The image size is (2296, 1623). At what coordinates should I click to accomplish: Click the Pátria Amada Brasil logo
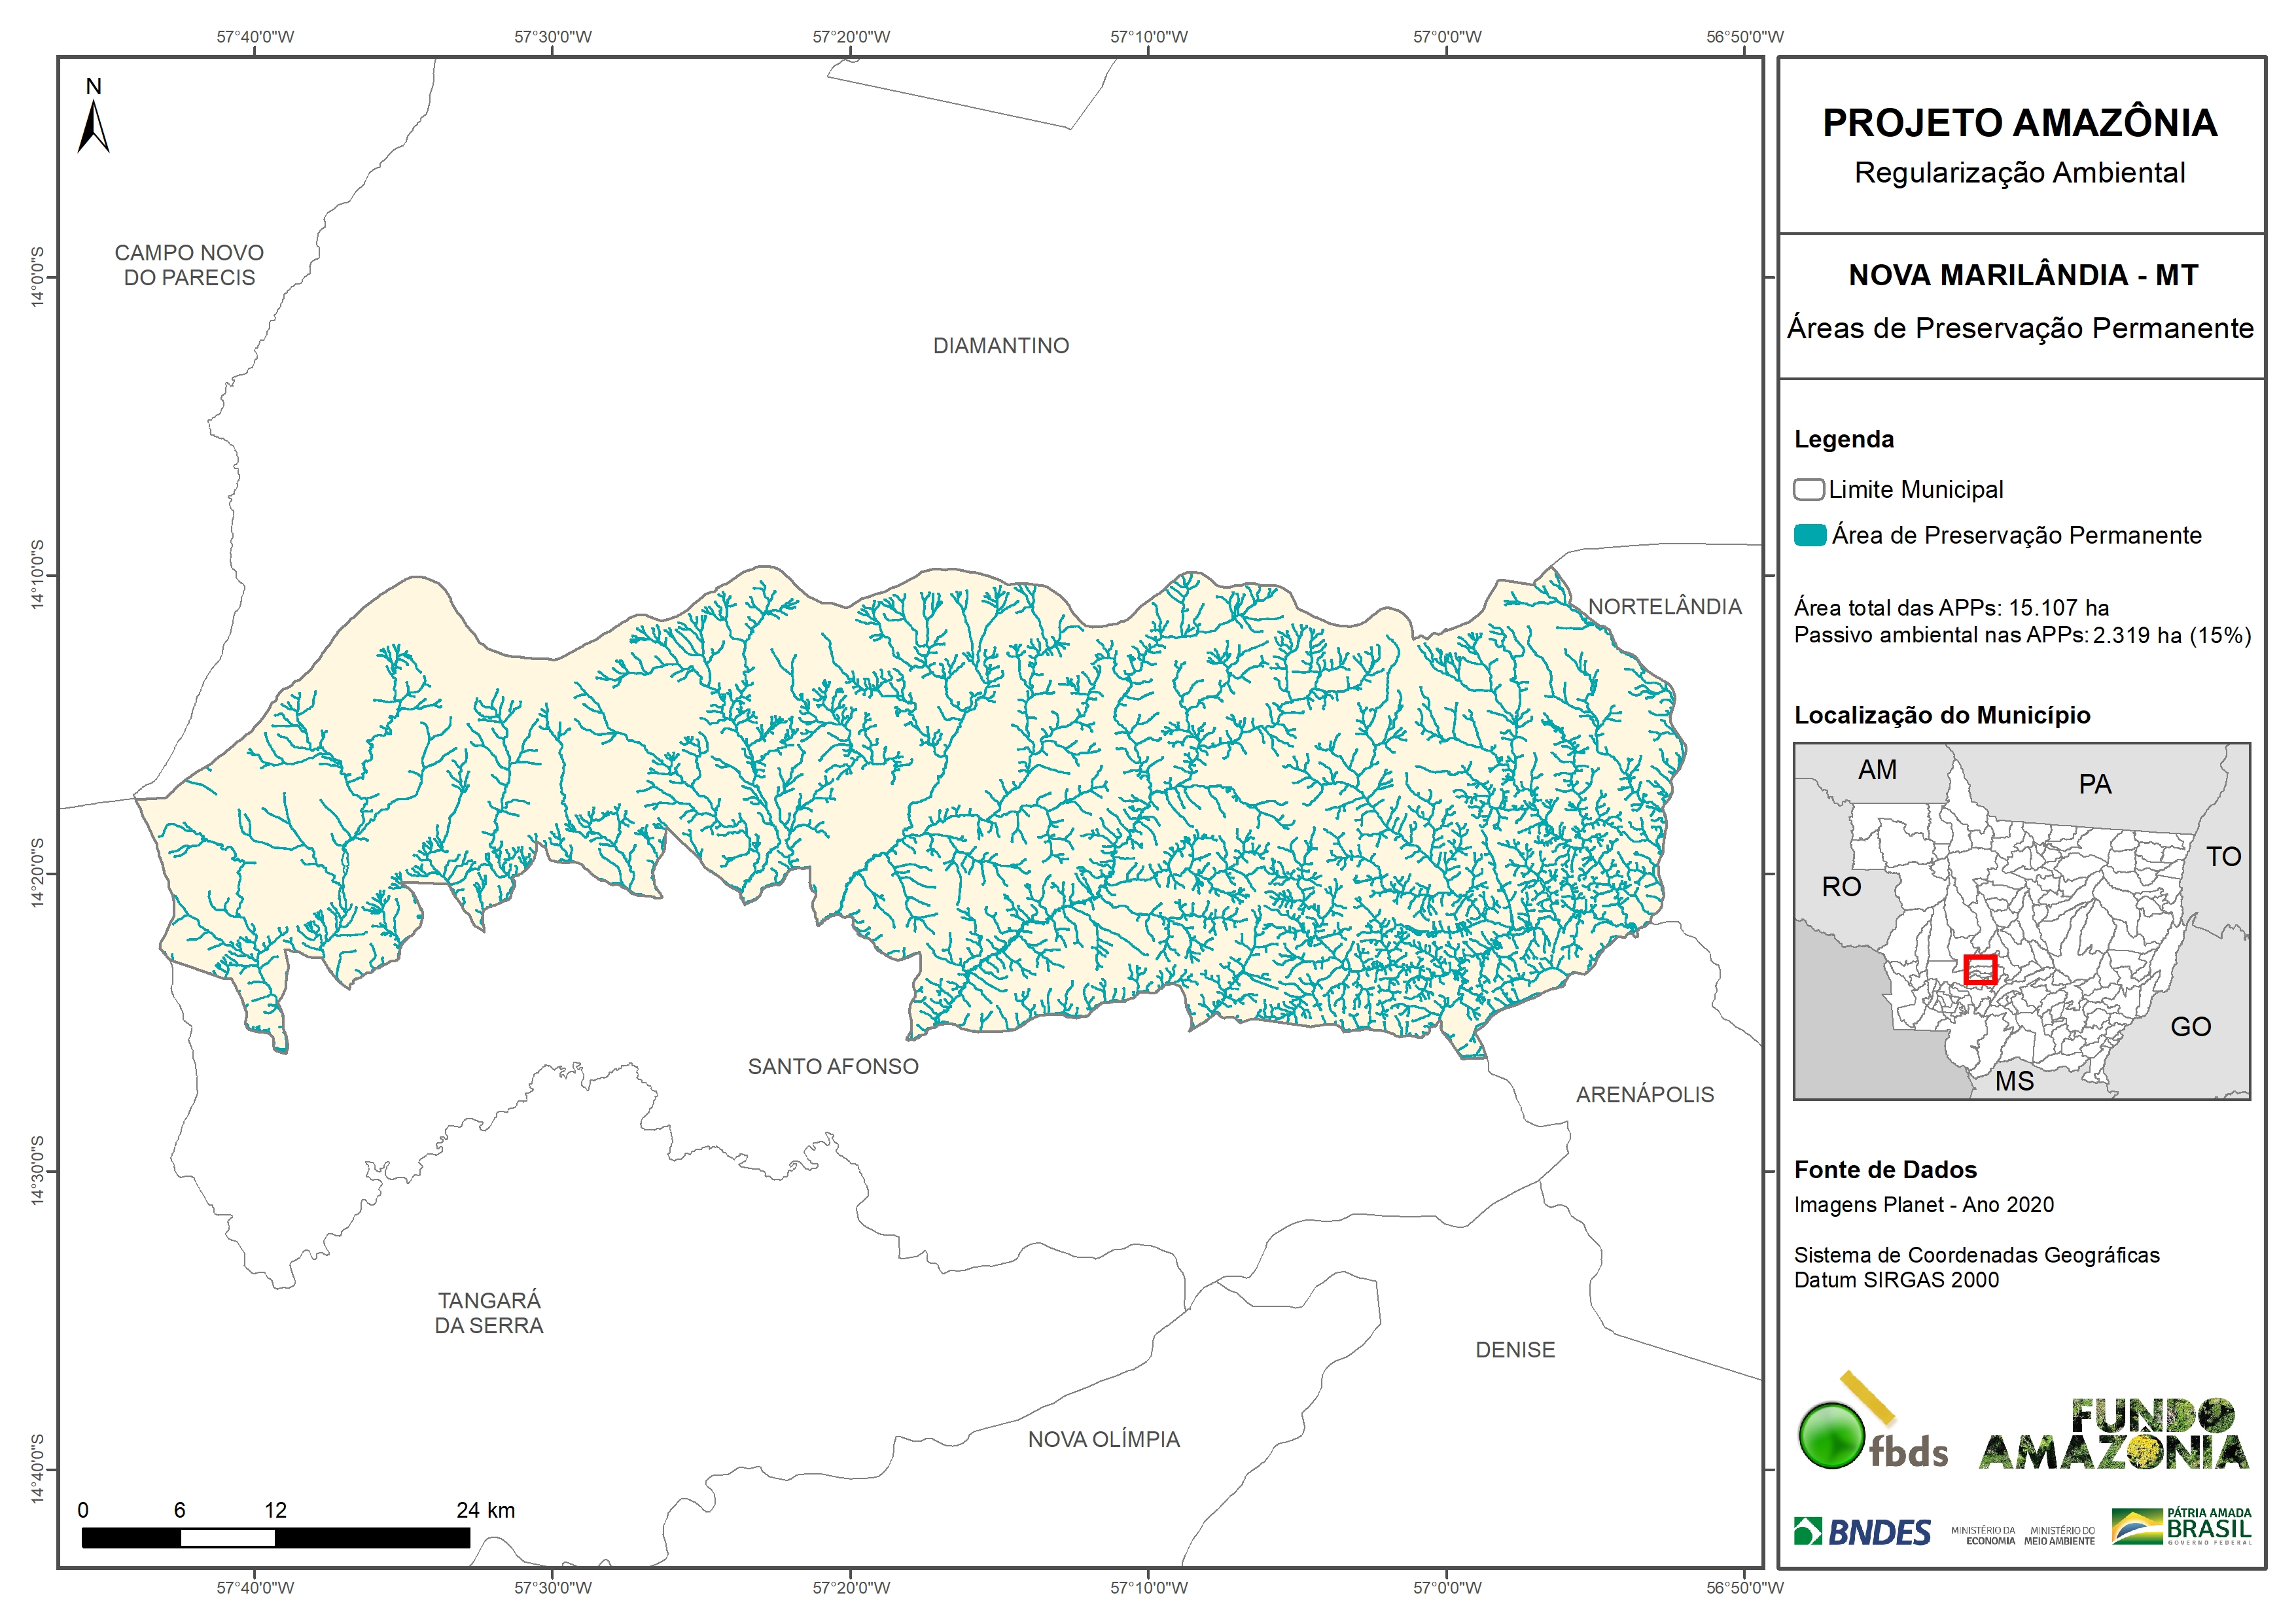coord(2182,1527)
